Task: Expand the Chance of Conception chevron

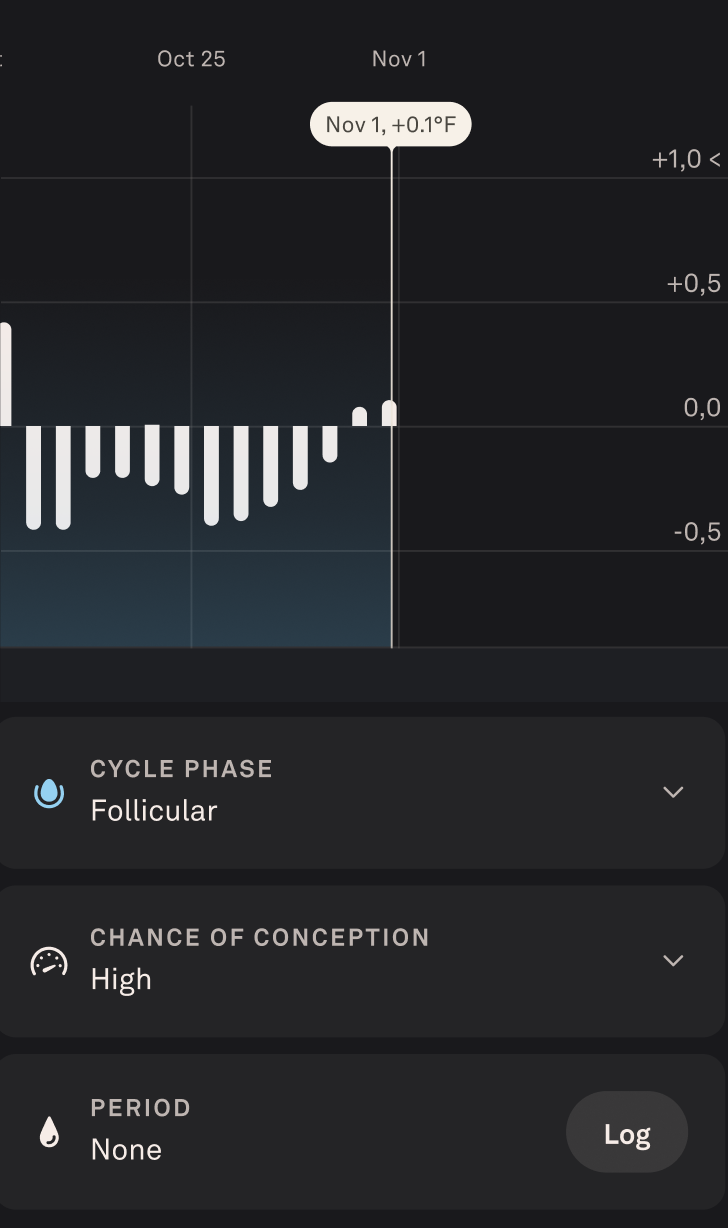Action: click(673, 961)
